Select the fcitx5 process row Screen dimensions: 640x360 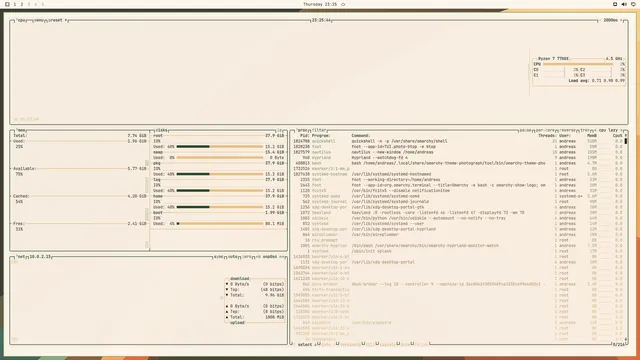pyautogui.click(x=458, y=191)
